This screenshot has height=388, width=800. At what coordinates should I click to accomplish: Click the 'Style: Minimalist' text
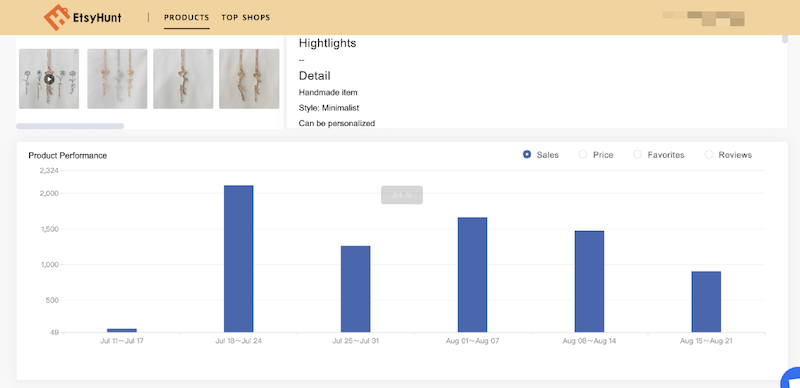point(329,108)
